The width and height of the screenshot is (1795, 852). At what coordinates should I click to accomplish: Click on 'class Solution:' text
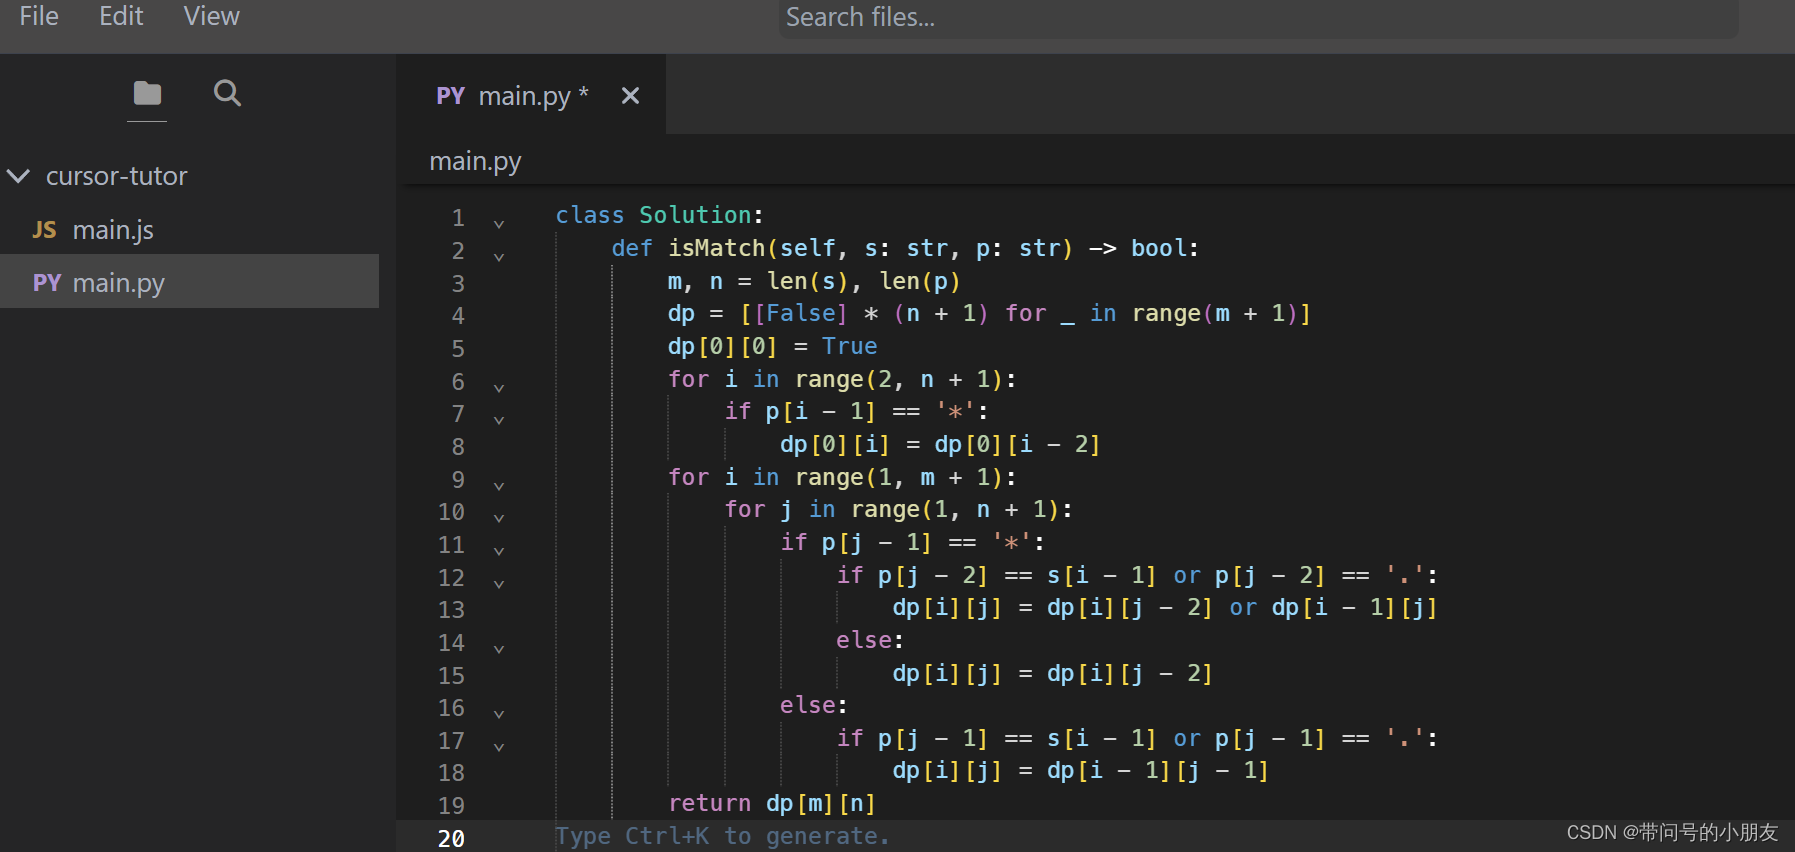(x=659, y=215)
